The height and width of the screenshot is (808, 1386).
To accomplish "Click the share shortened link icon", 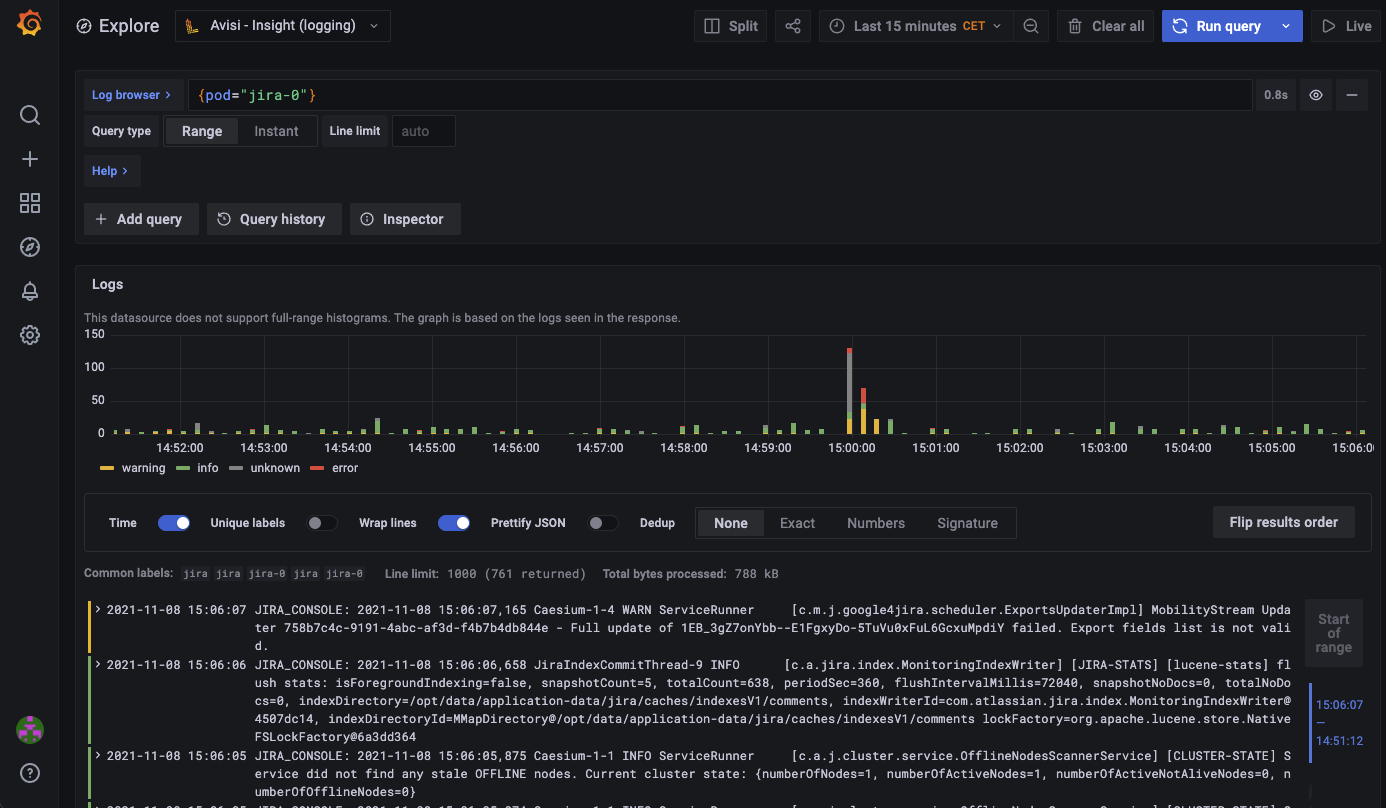I will 793,26.
